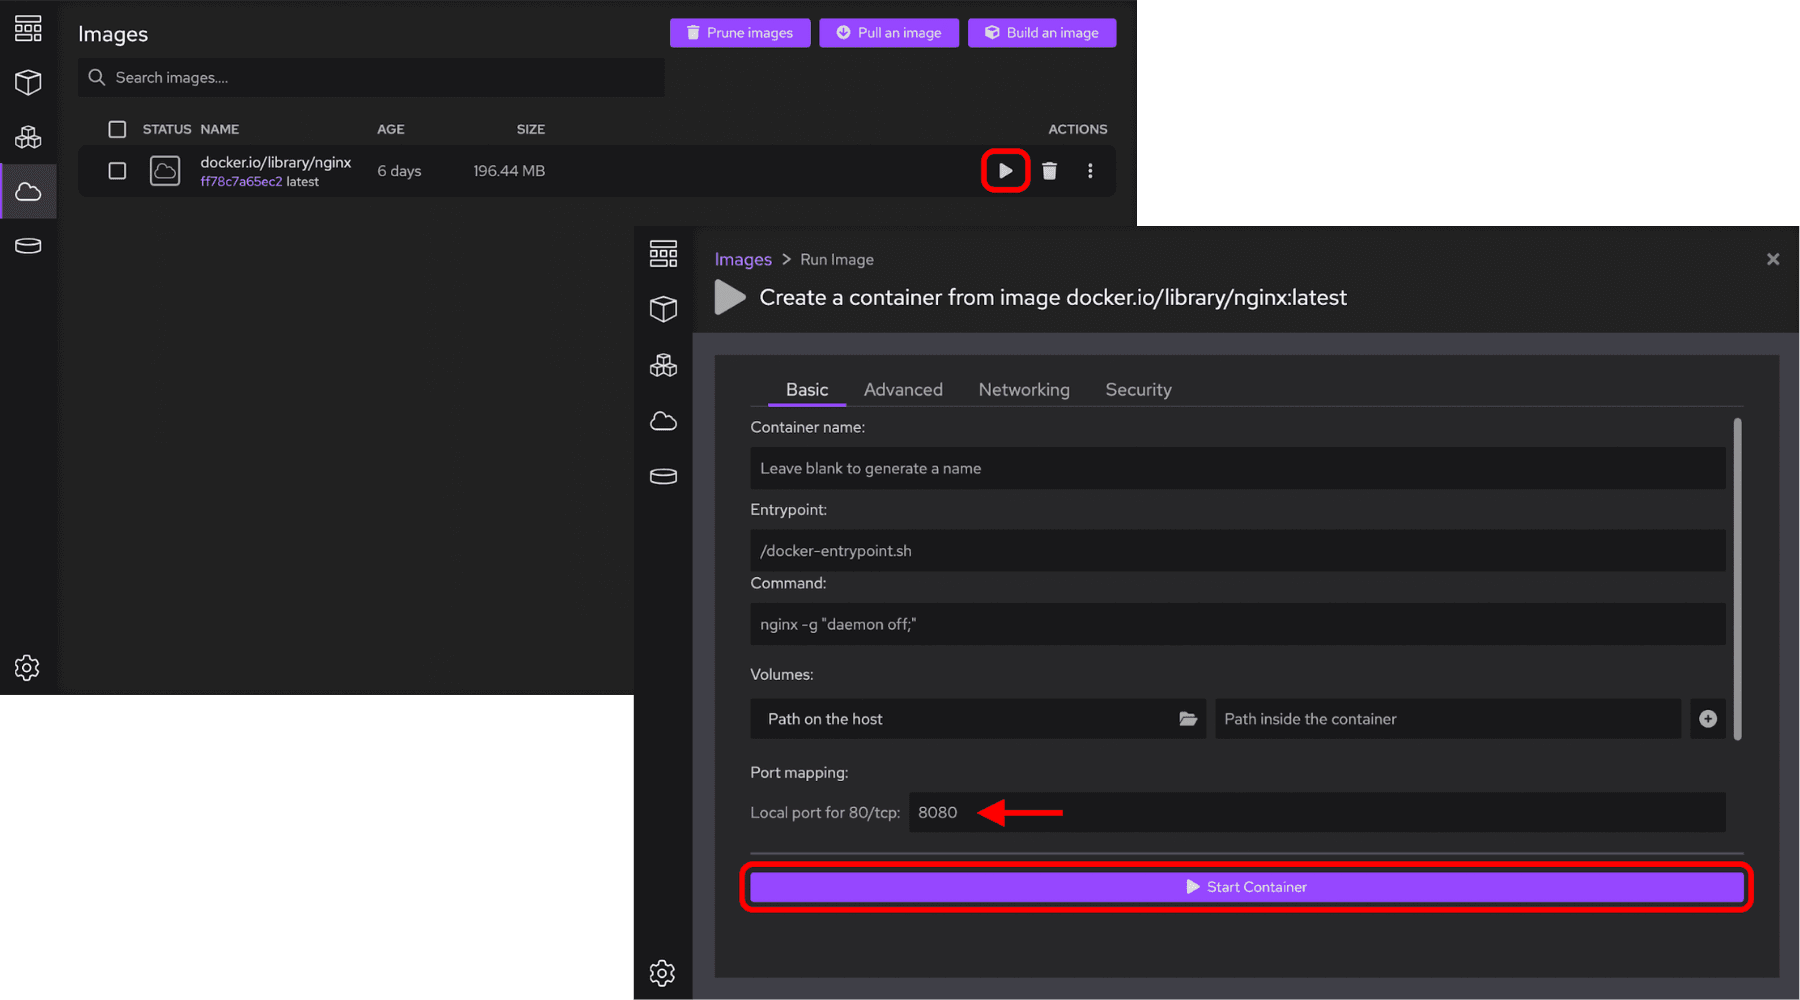
Task: Click the Entrypoint input field
Action: [x=1238, y=551]
